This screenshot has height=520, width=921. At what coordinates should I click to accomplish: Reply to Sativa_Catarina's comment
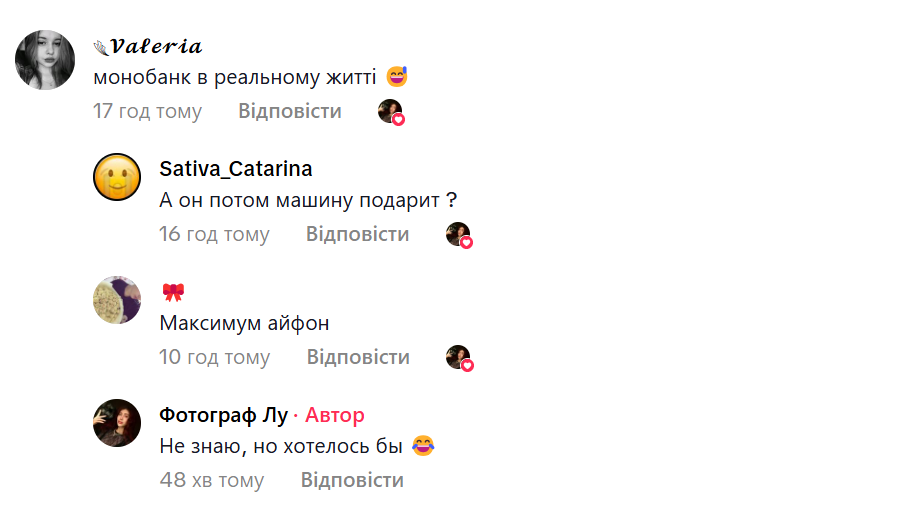(358, 234)
